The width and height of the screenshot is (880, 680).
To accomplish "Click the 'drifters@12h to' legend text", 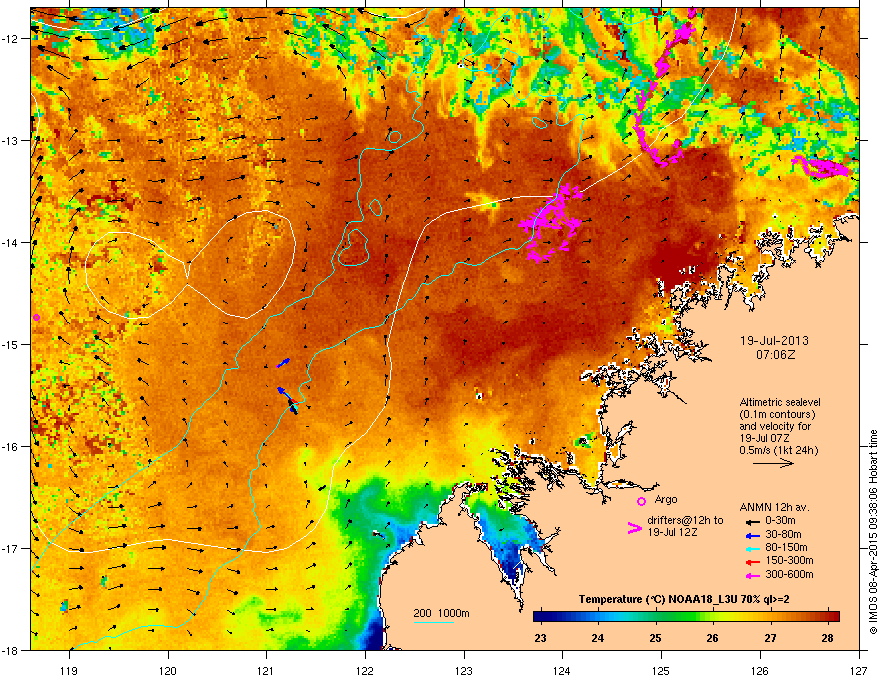I will 685,521.
